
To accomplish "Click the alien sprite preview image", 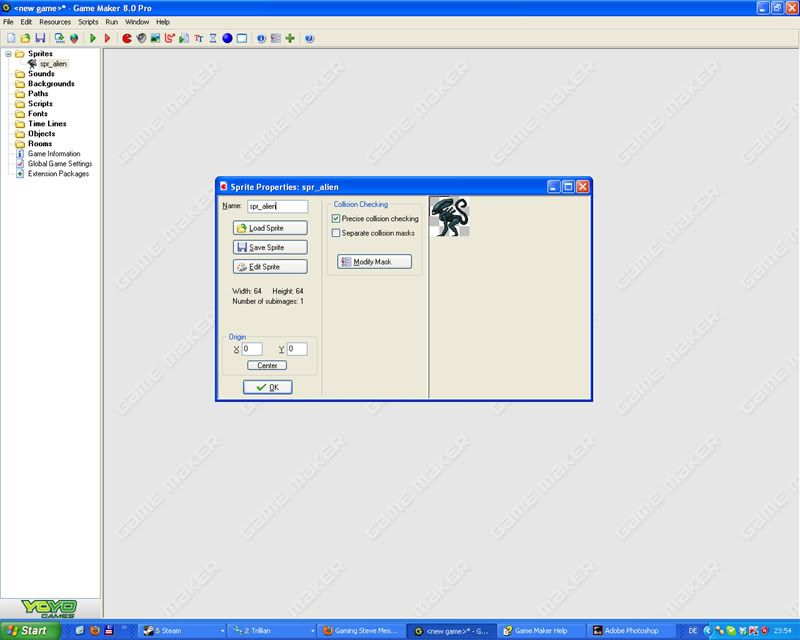I will pos(450,217).
